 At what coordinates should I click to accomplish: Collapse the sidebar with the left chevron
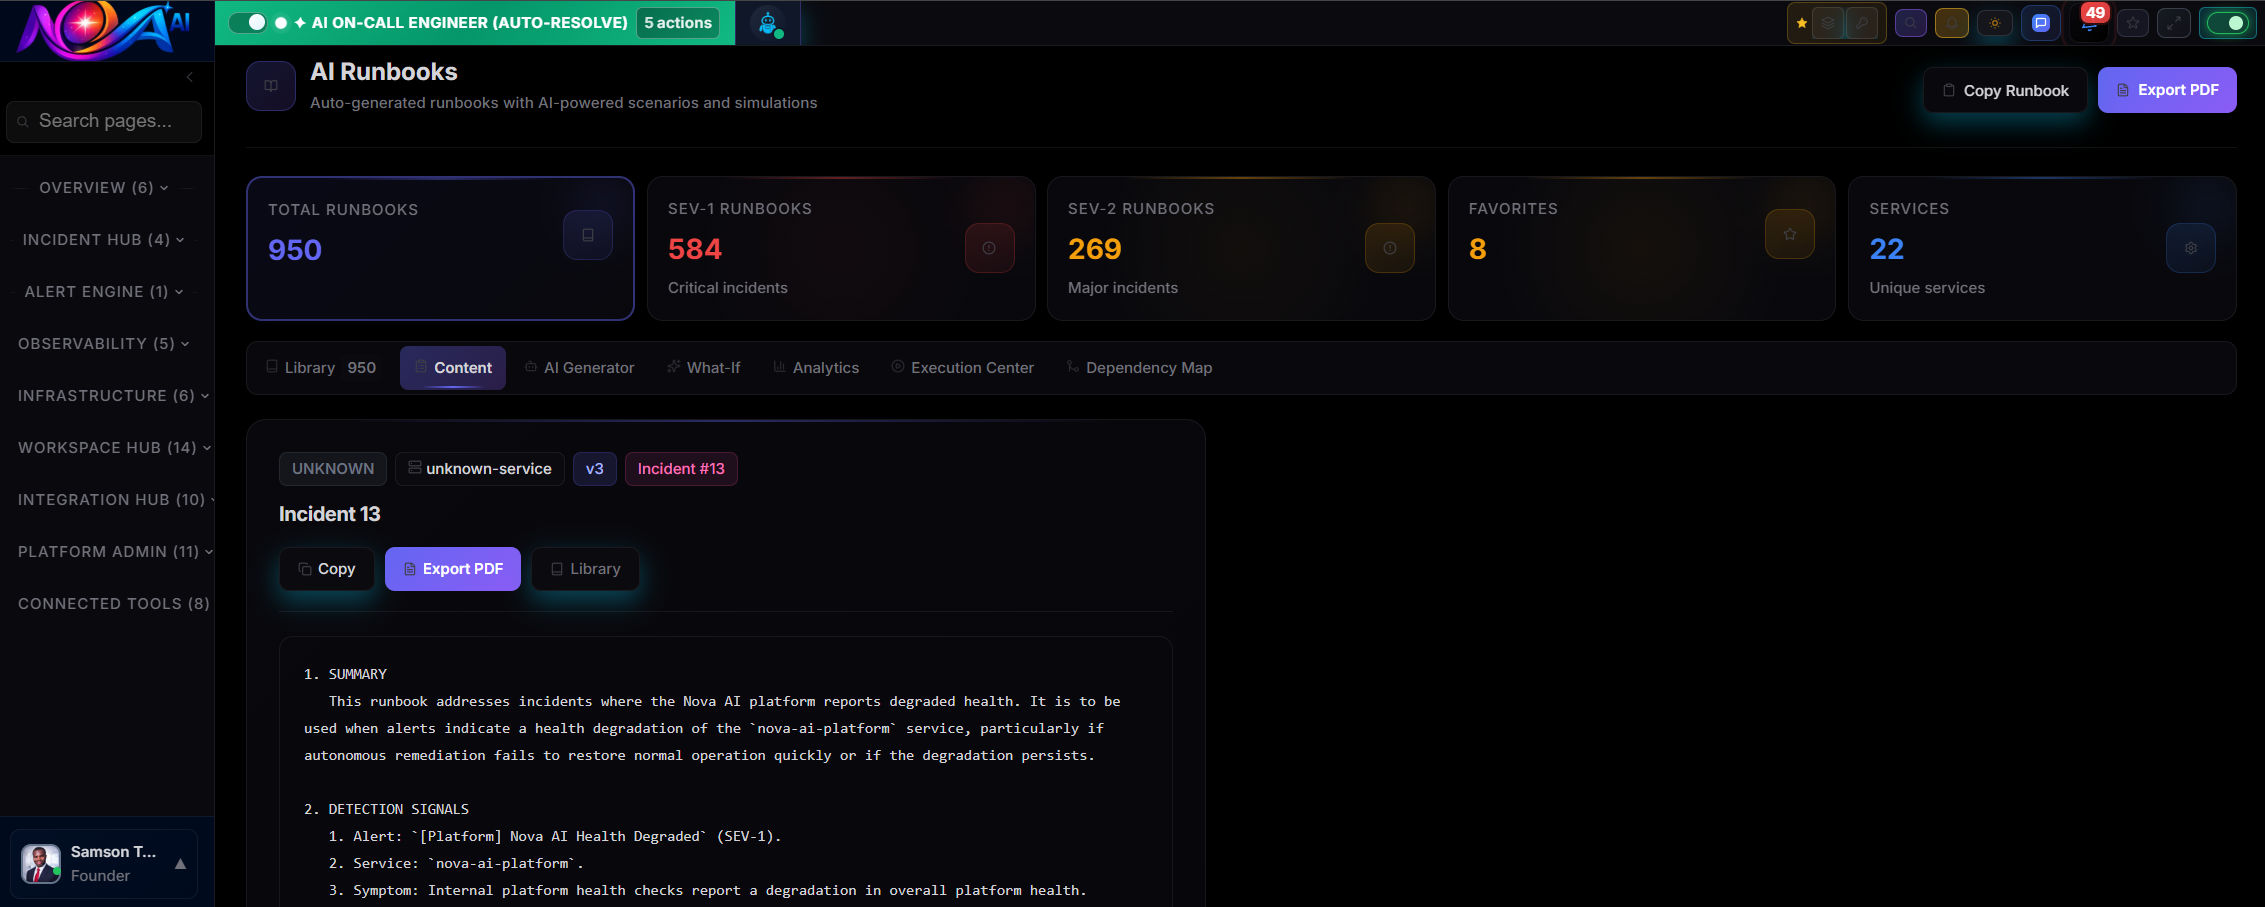click(x=190, y=77)
